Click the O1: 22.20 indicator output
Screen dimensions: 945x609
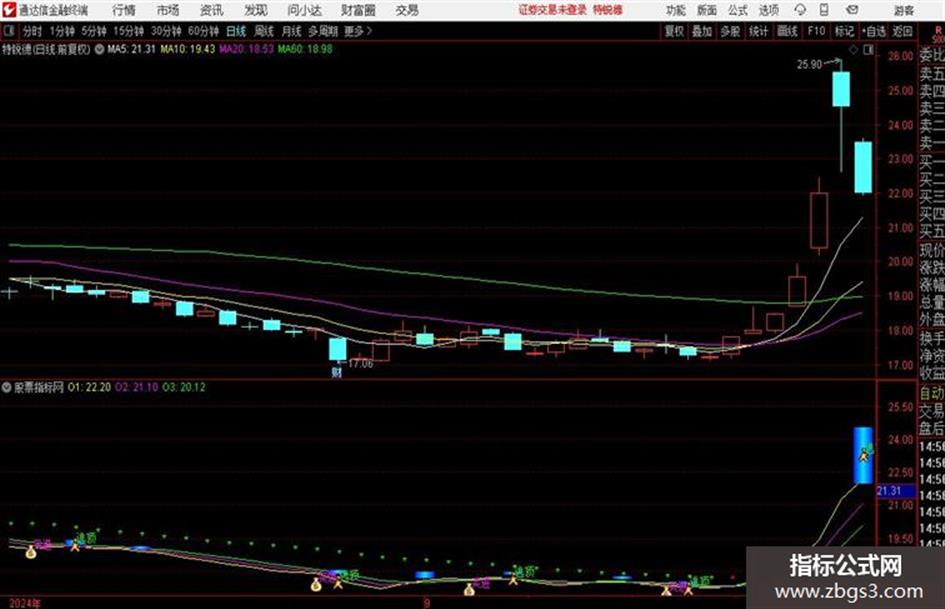click(x=89, y=388)
